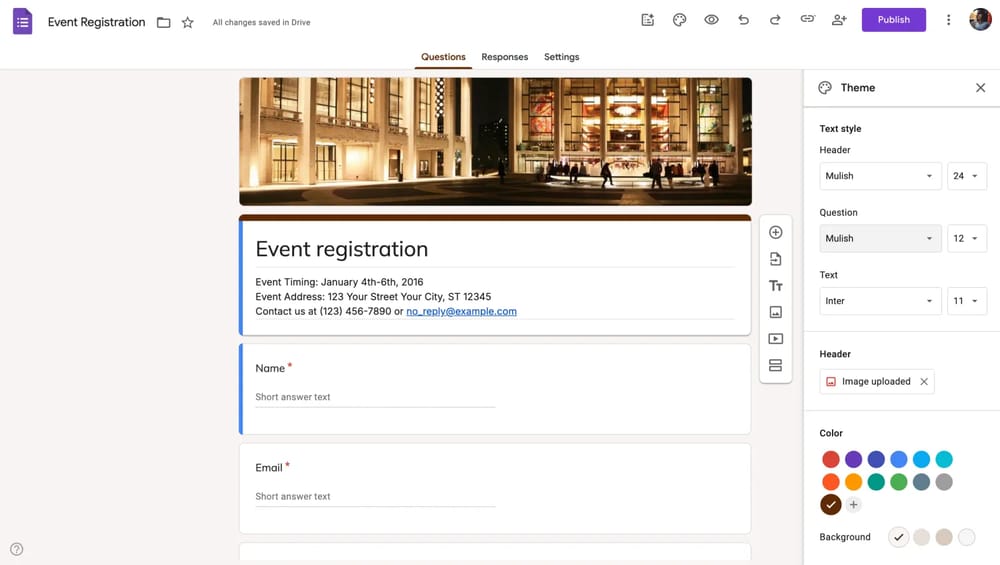Click the Add video icon
Image resolution: width=1000 pixels, height=565 pixels.
(x=775, y=339)
